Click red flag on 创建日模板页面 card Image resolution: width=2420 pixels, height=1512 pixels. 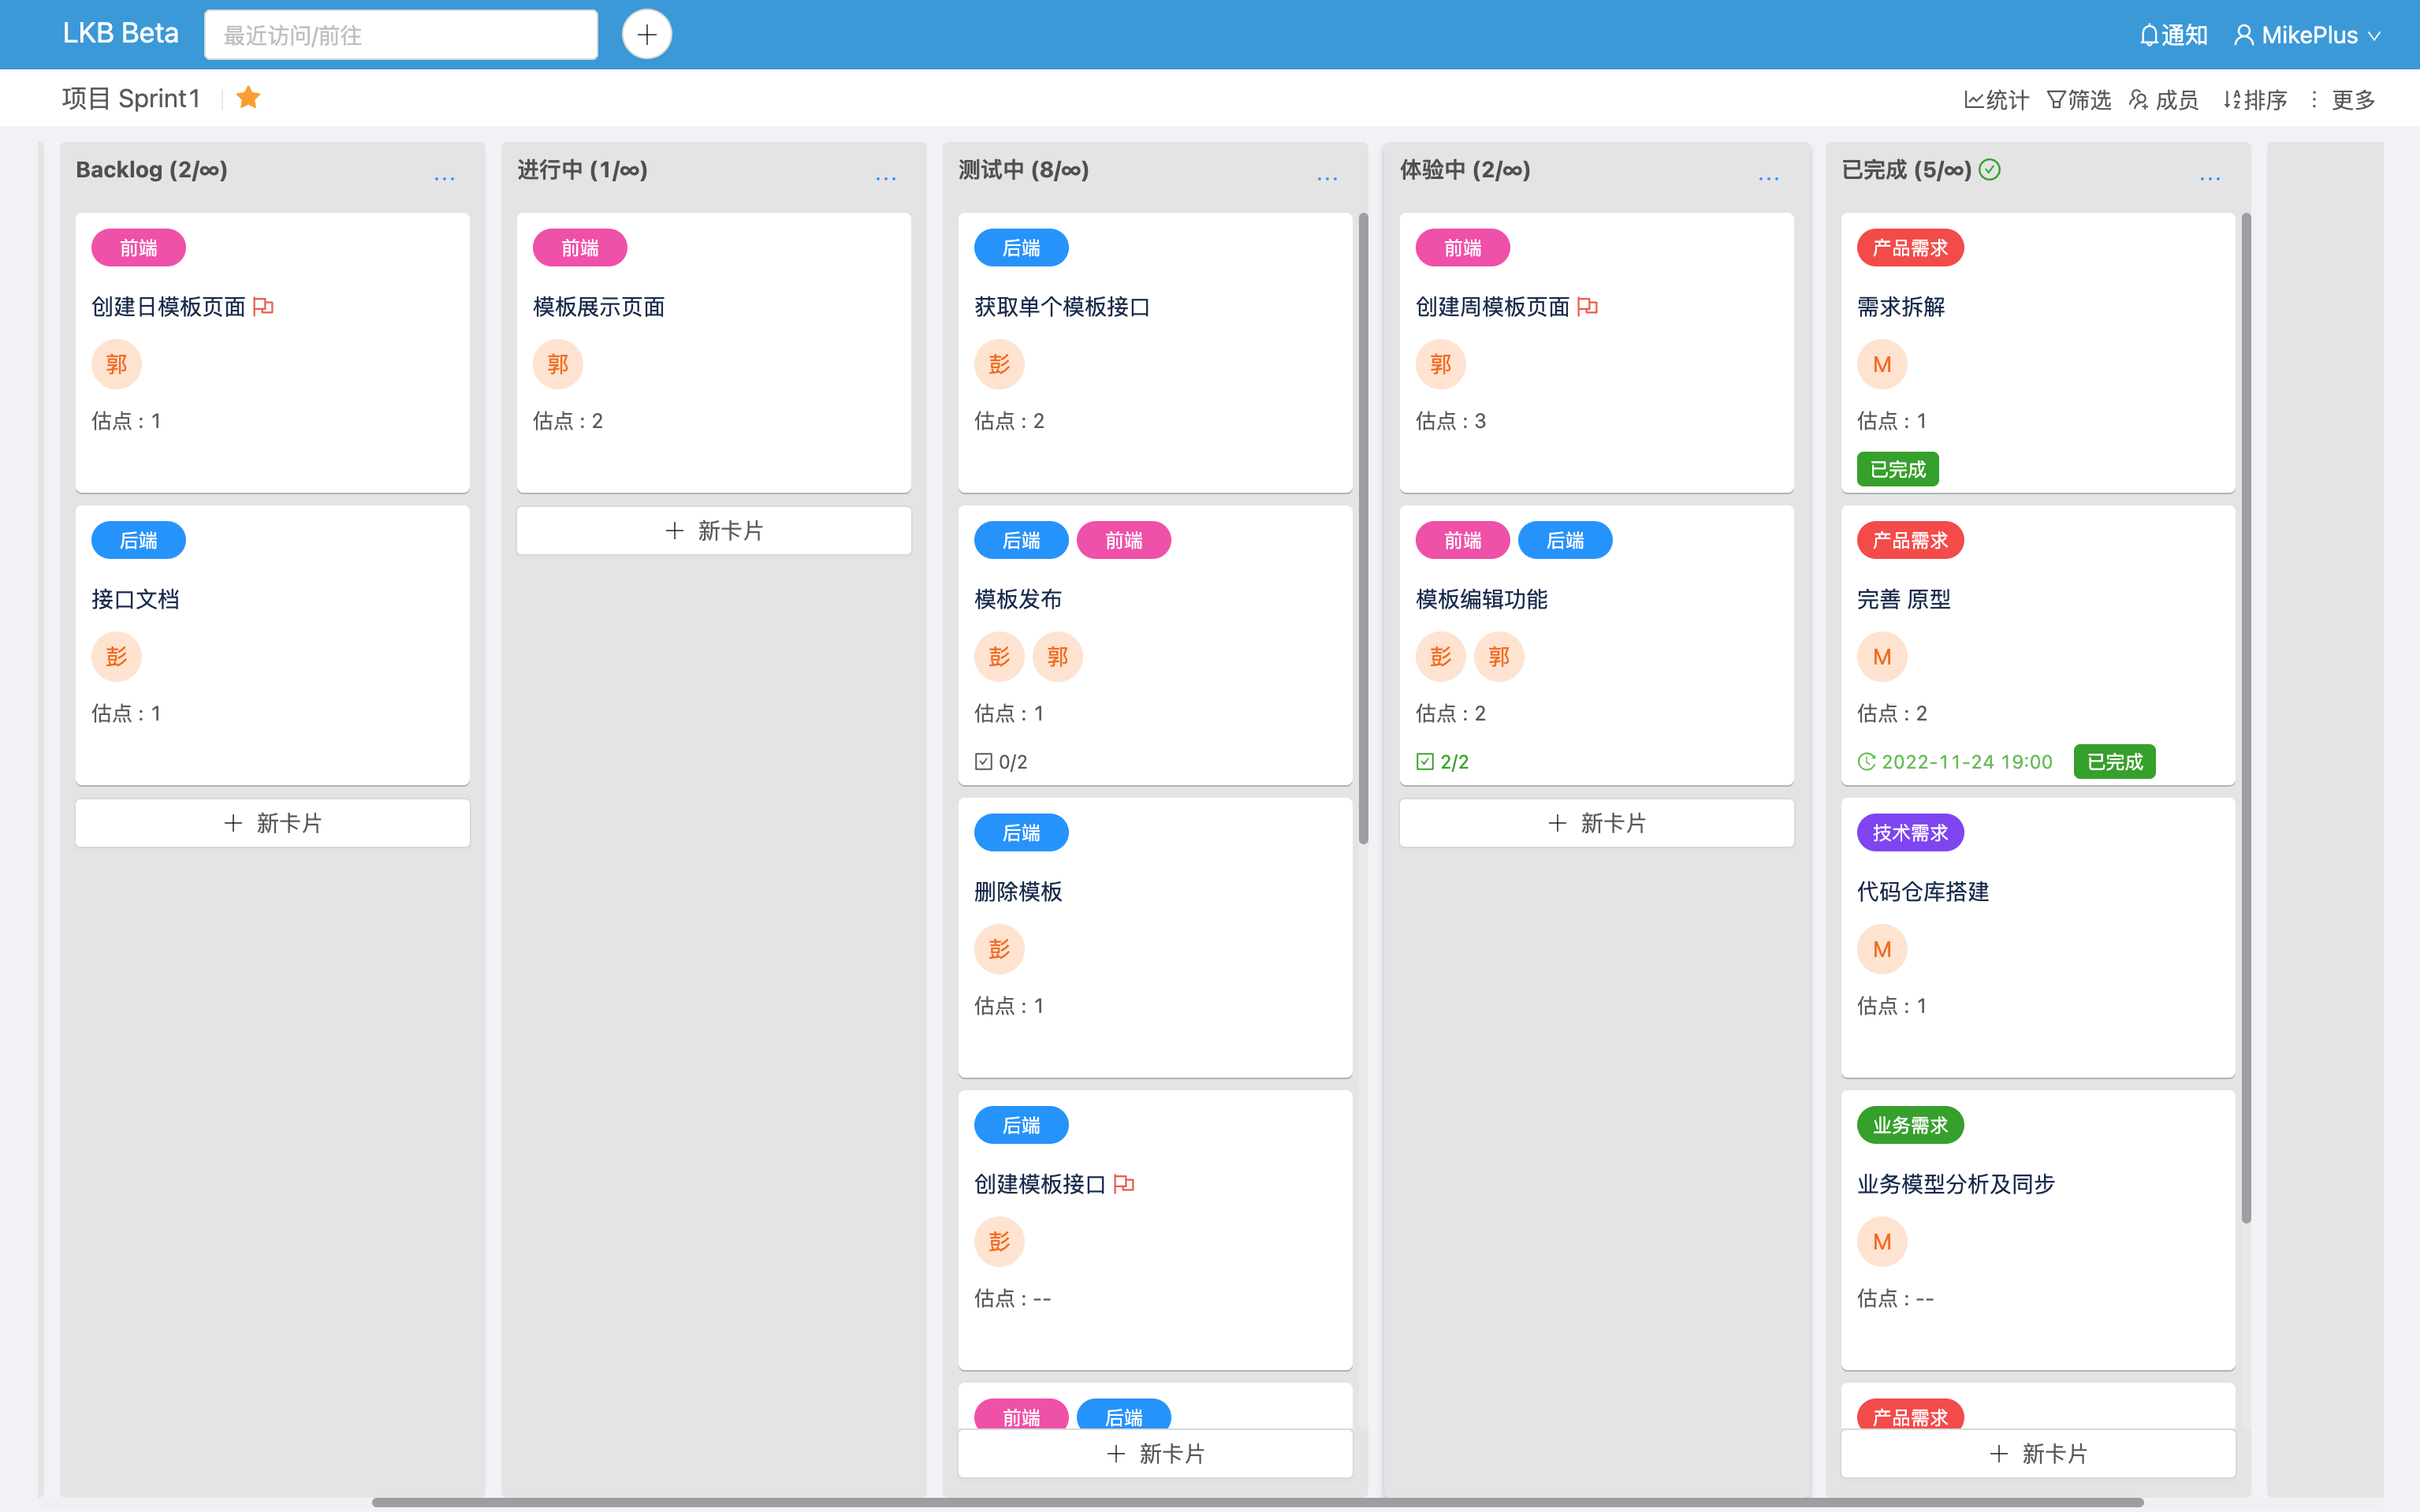[x=263, y=307]
